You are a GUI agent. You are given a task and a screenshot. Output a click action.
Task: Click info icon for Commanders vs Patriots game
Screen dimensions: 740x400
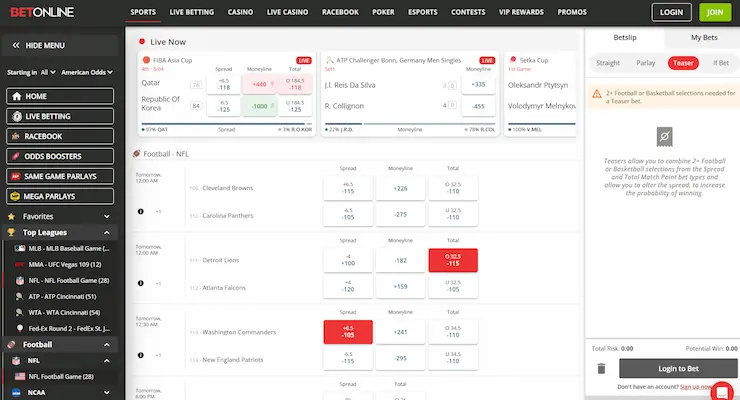[x=141, y=355]
